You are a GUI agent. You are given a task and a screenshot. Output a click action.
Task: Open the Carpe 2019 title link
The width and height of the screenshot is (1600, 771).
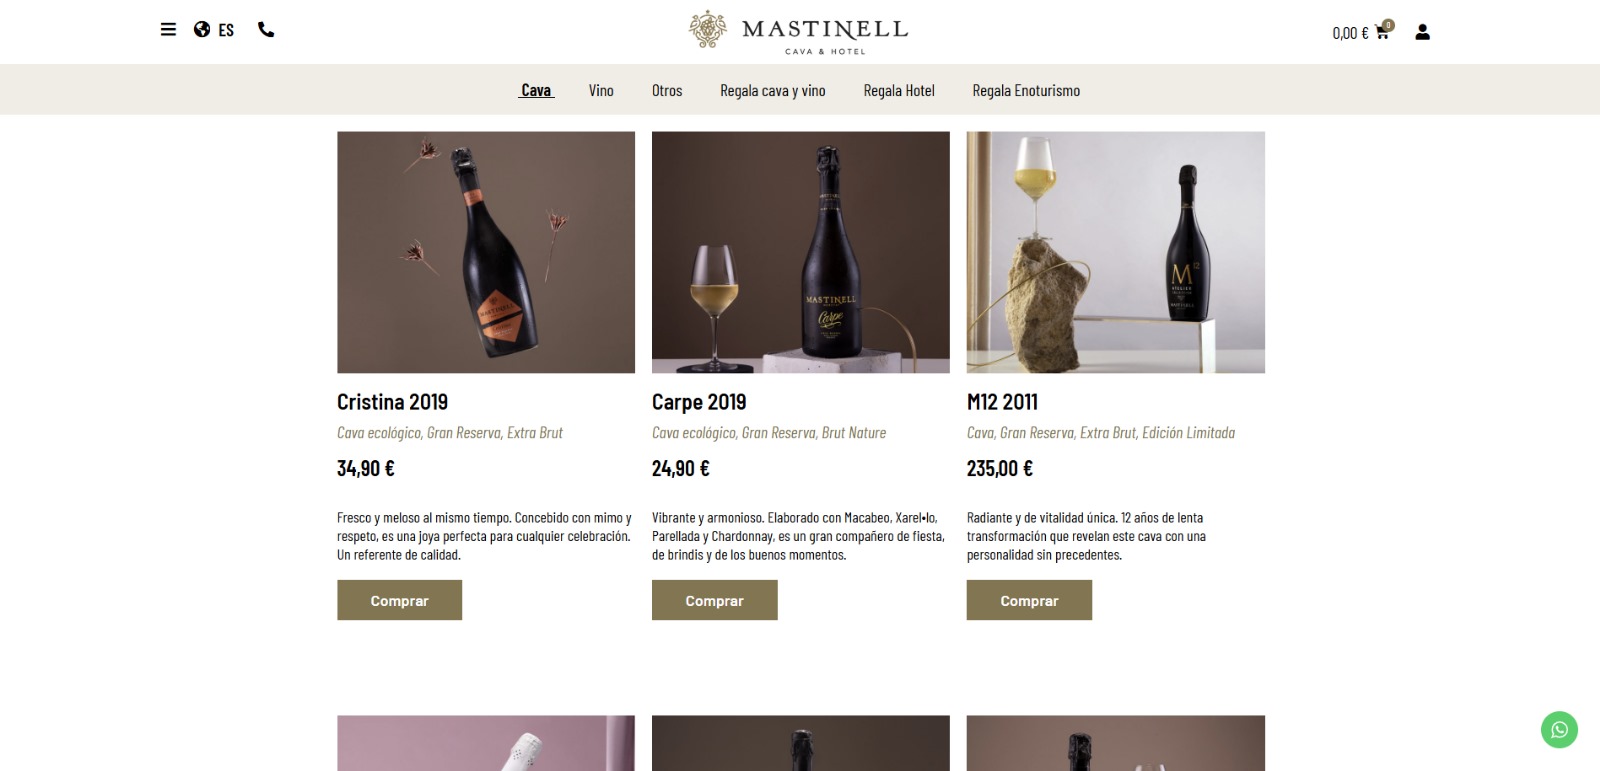[699, 402]
